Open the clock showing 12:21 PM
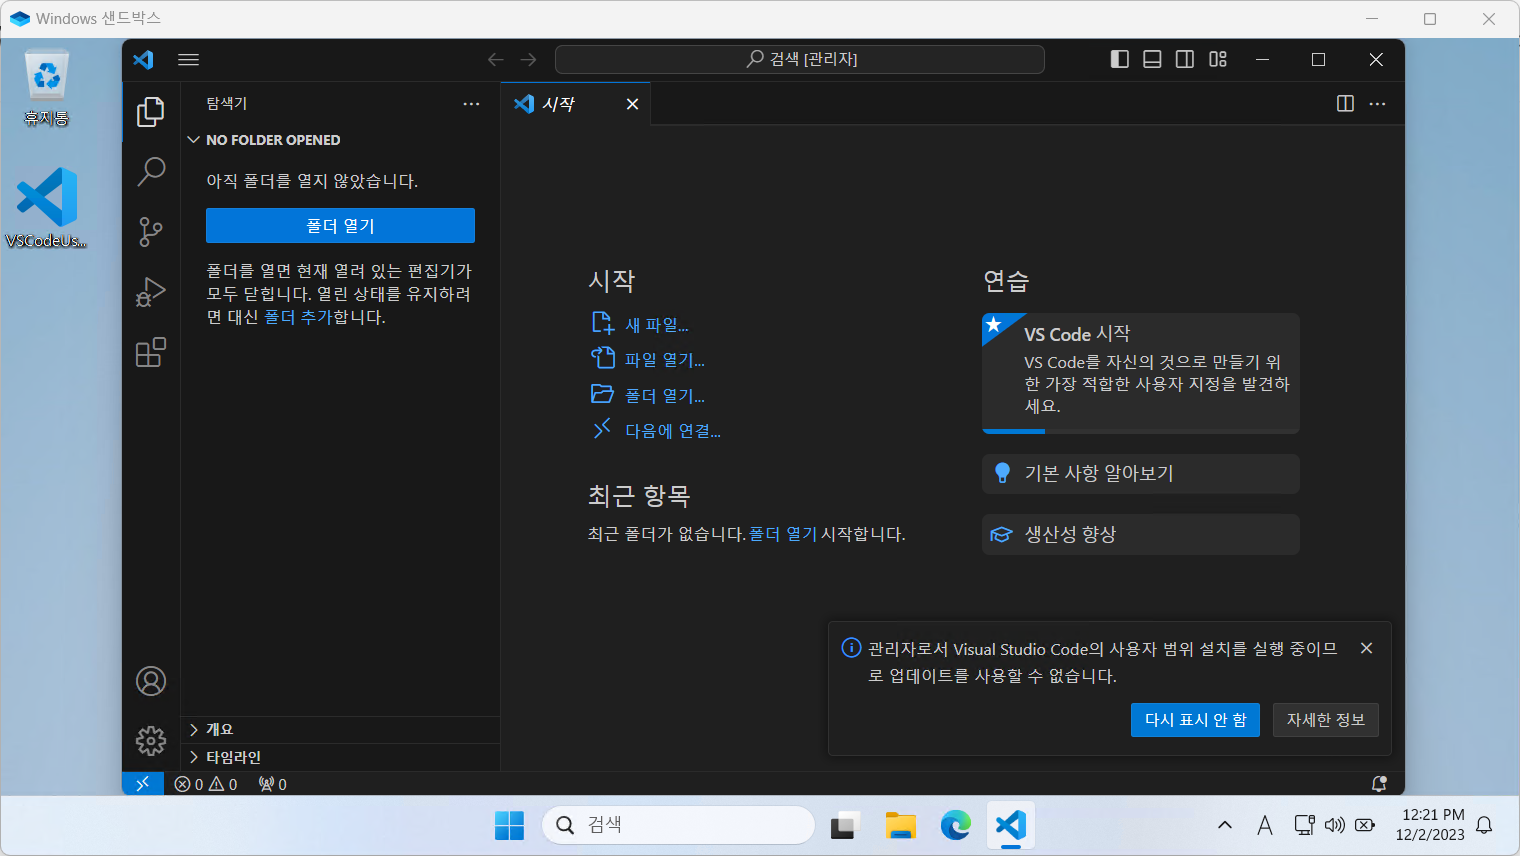This screenshot has width=1520, height=856. pos(1430,825)
